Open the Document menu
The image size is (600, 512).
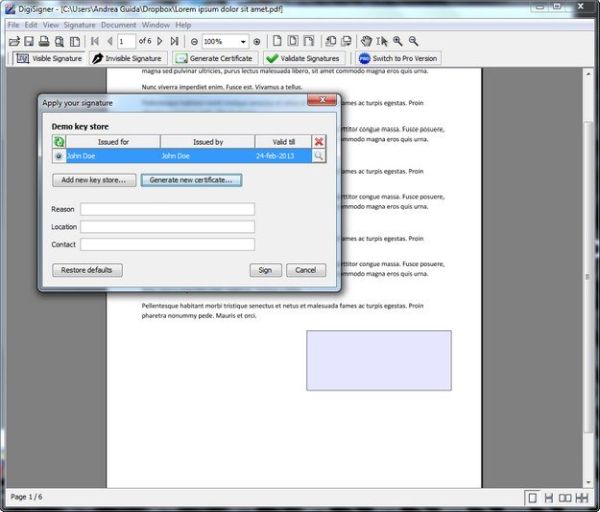118,24
